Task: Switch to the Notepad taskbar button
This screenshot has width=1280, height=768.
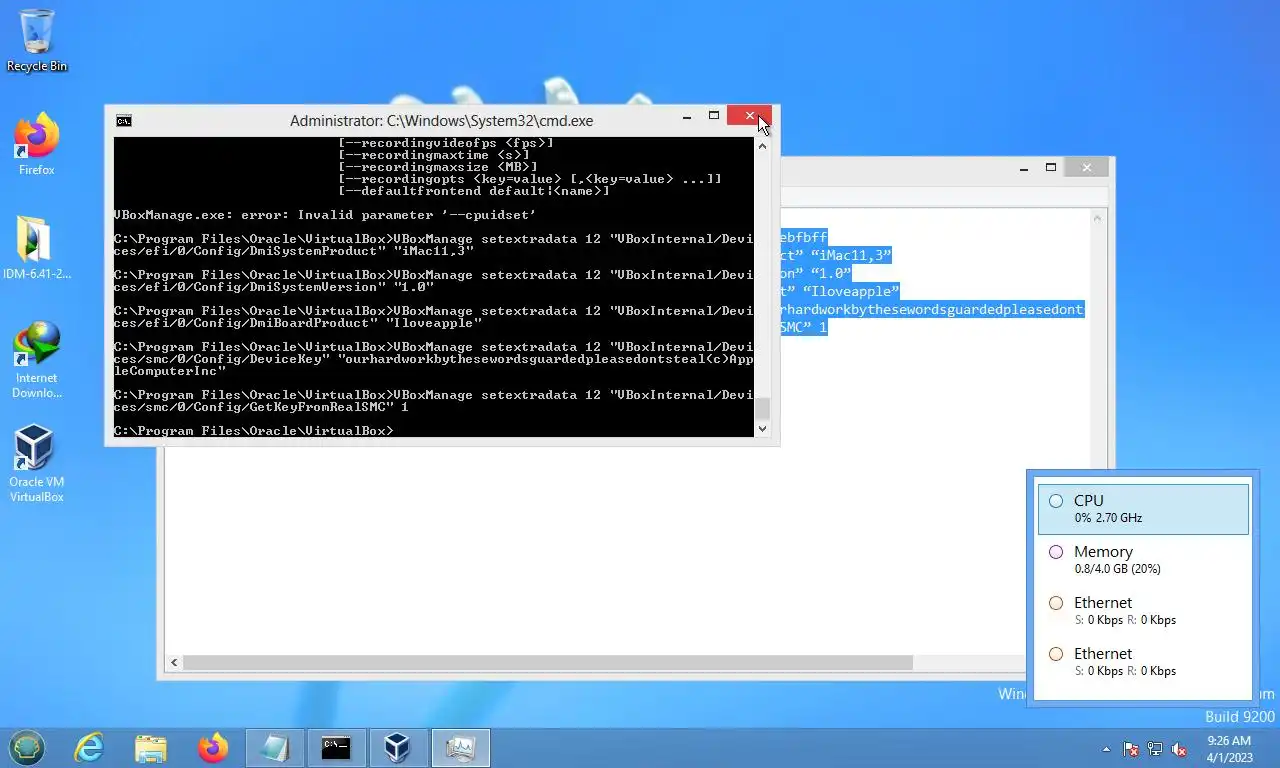Action: (275, 748)
